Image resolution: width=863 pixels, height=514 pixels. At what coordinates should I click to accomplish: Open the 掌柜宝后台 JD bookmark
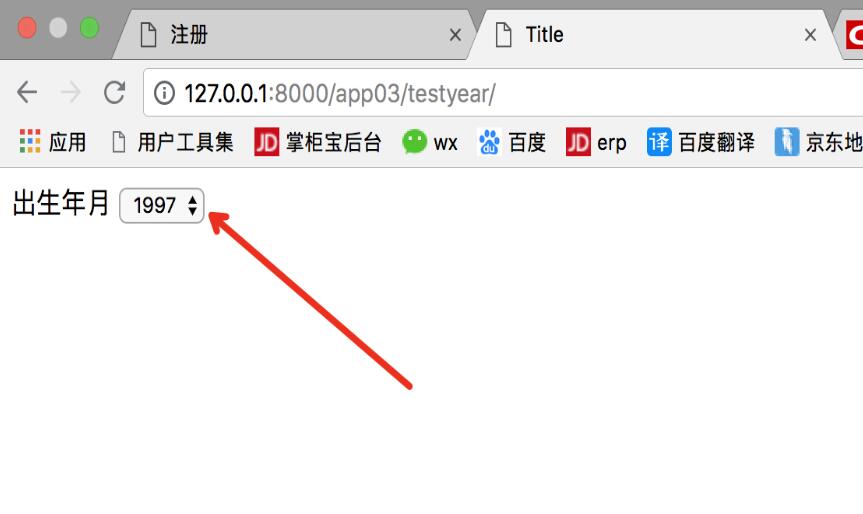coord(318,142)
